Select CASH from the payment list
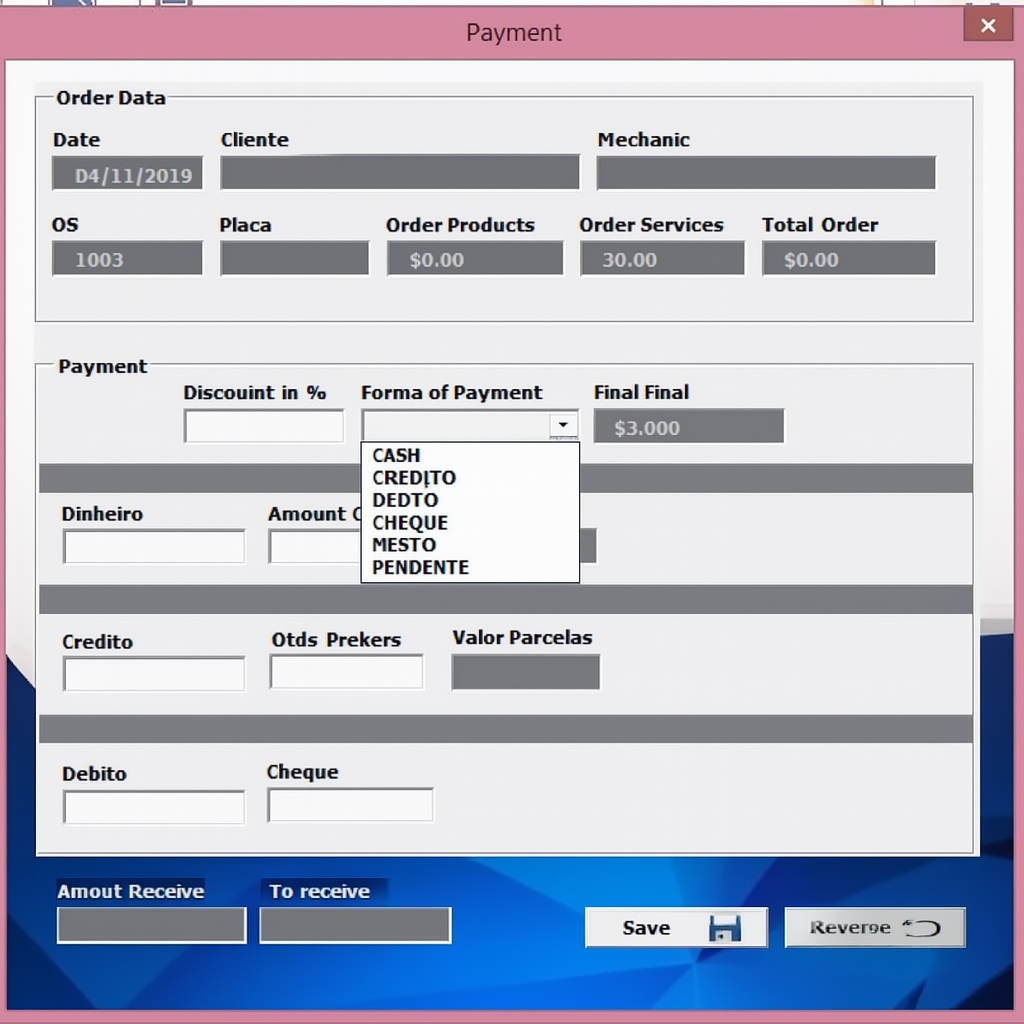 (x=396, y=455)
